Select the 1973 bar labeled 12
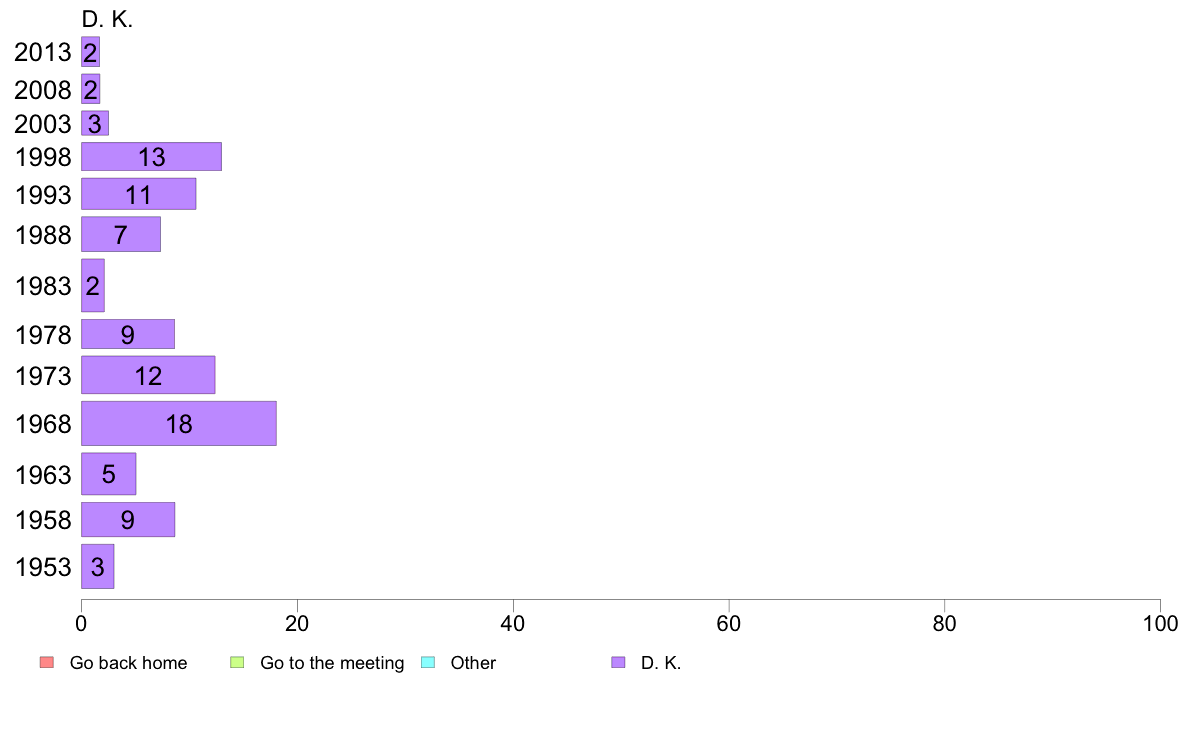 (x=148, y=375)
